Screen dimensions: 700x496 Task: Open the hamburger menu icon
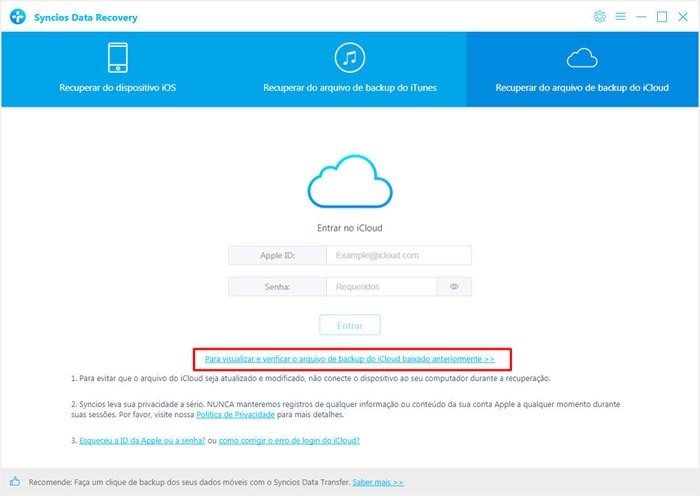(620, 17)
